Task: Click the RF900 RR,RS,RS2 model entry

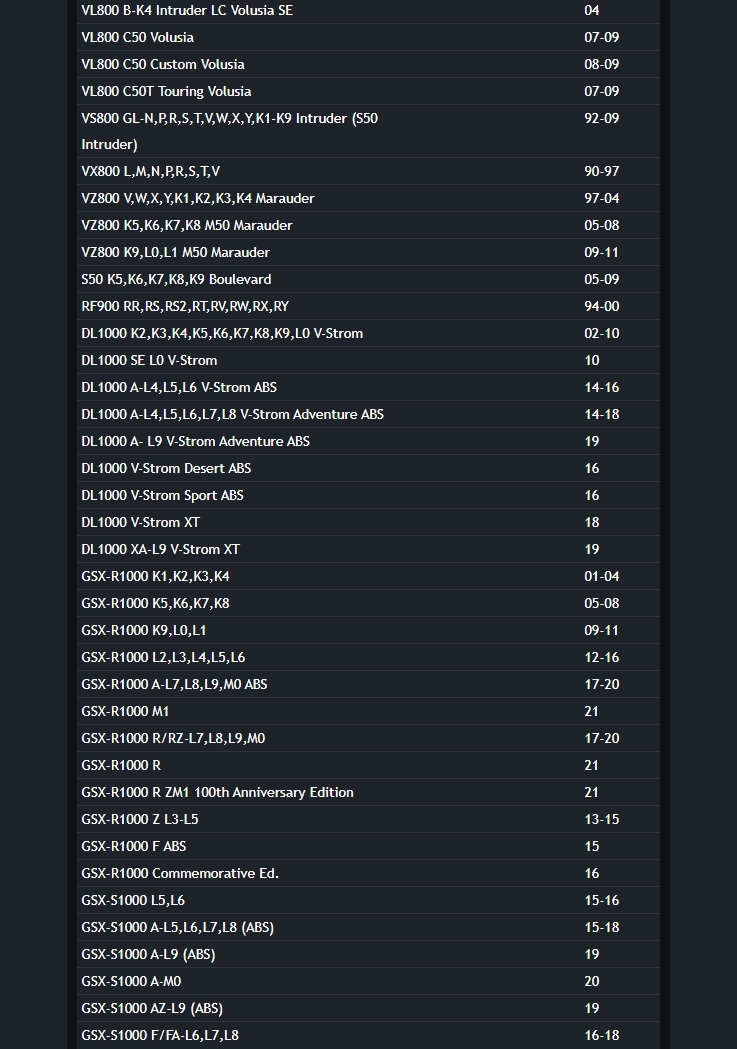Action: [185, 306]
